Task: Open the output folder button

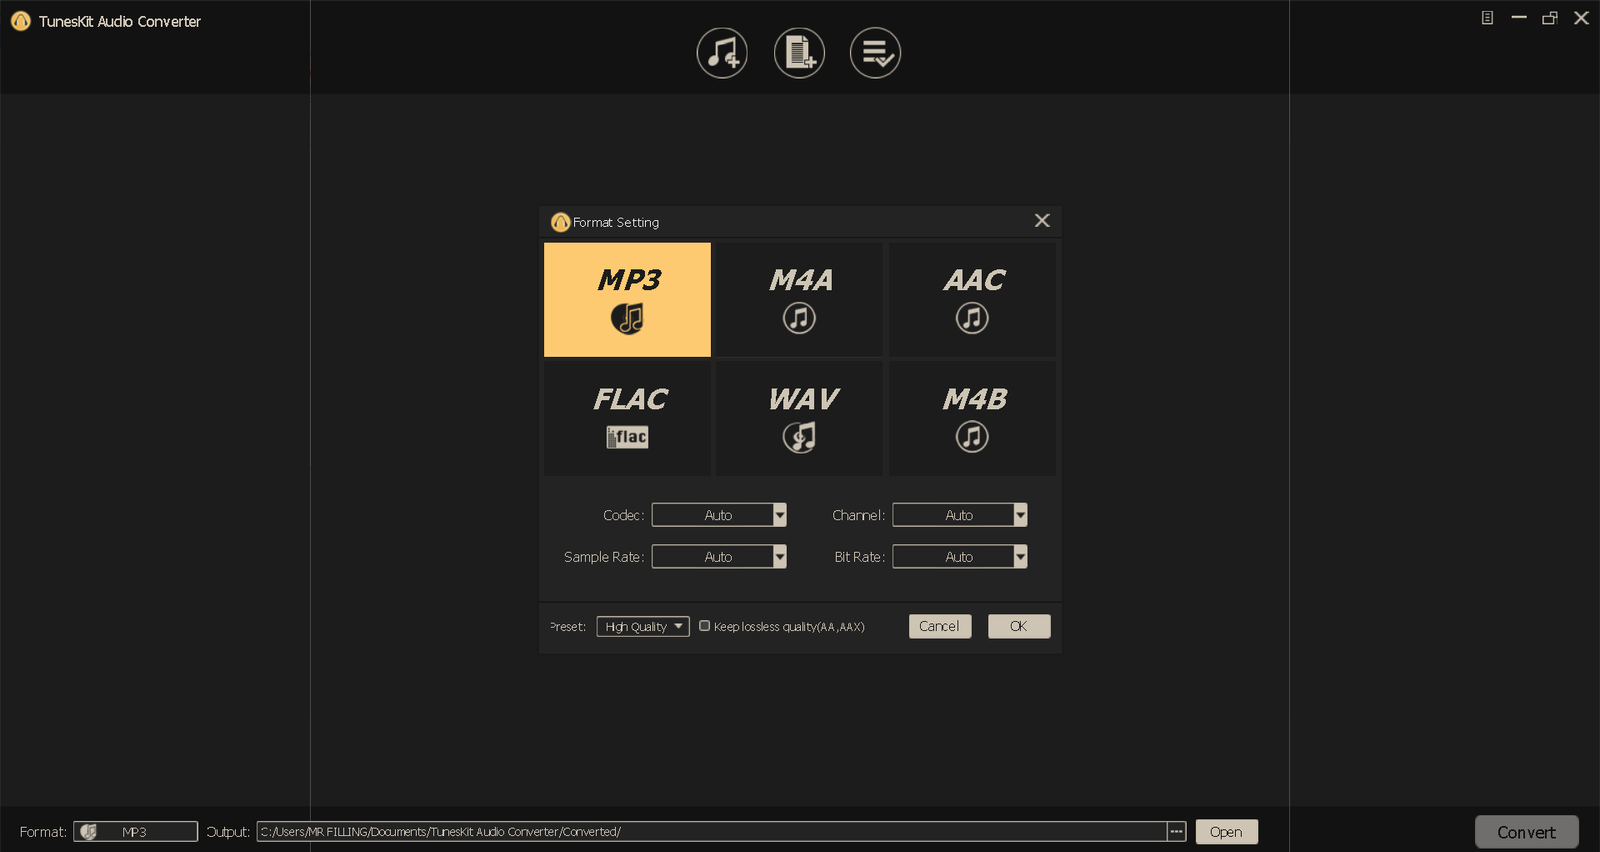Action: (x=1227, y=832)
